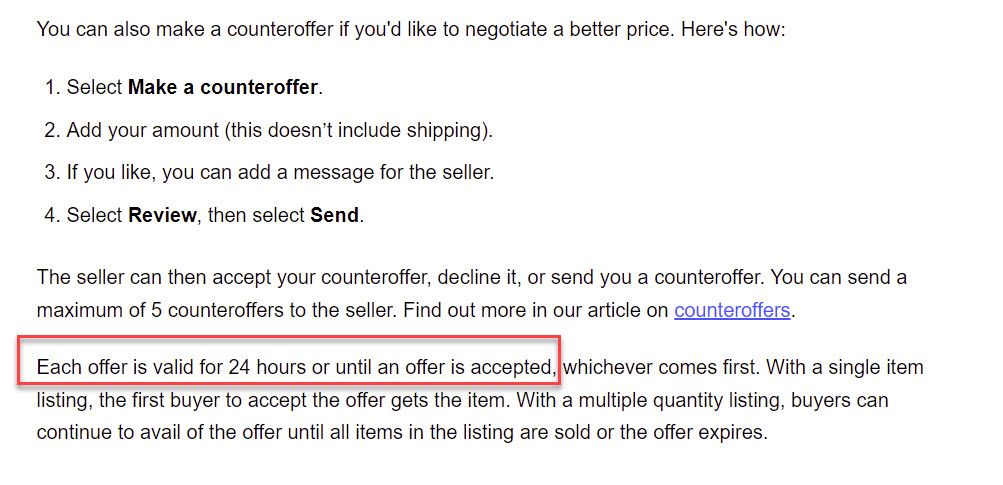Click the 'whichever comes first' phrase
Image resolution: width=1003 pixels, height=485 pixels.
(661, 367)
